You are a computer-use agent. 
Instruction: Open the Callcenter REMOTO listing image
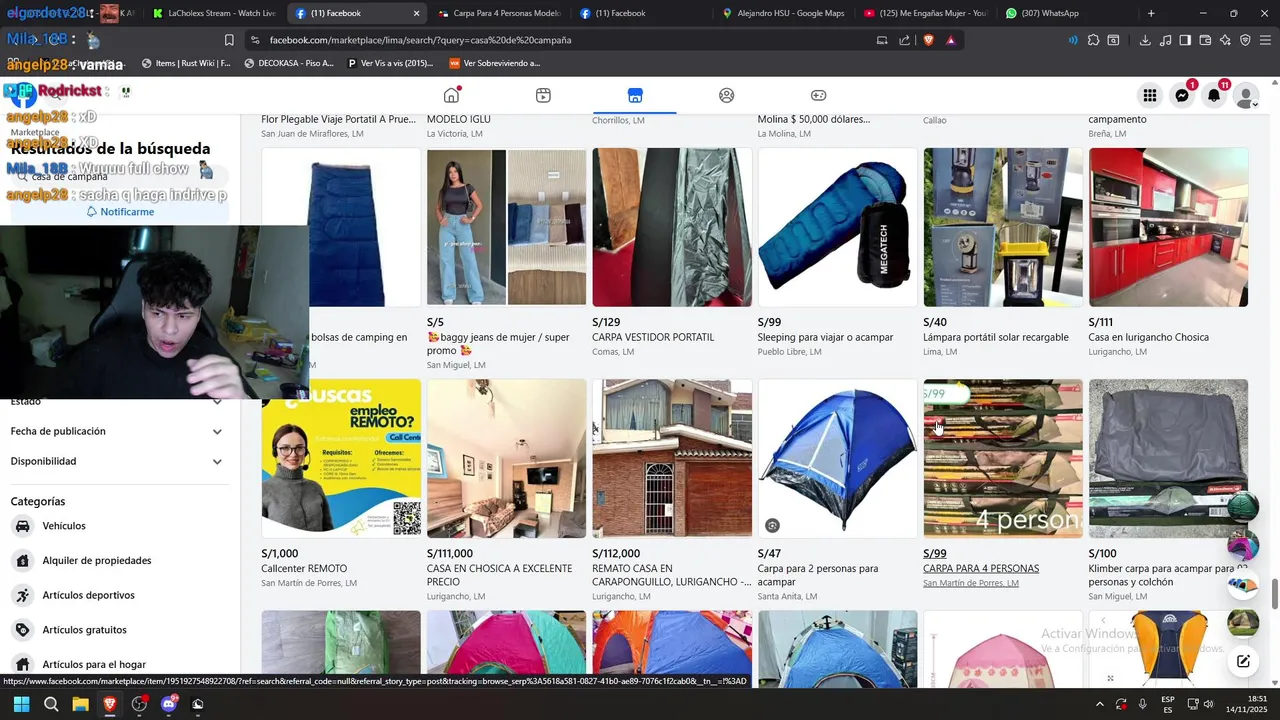click(x=341, y=458)
